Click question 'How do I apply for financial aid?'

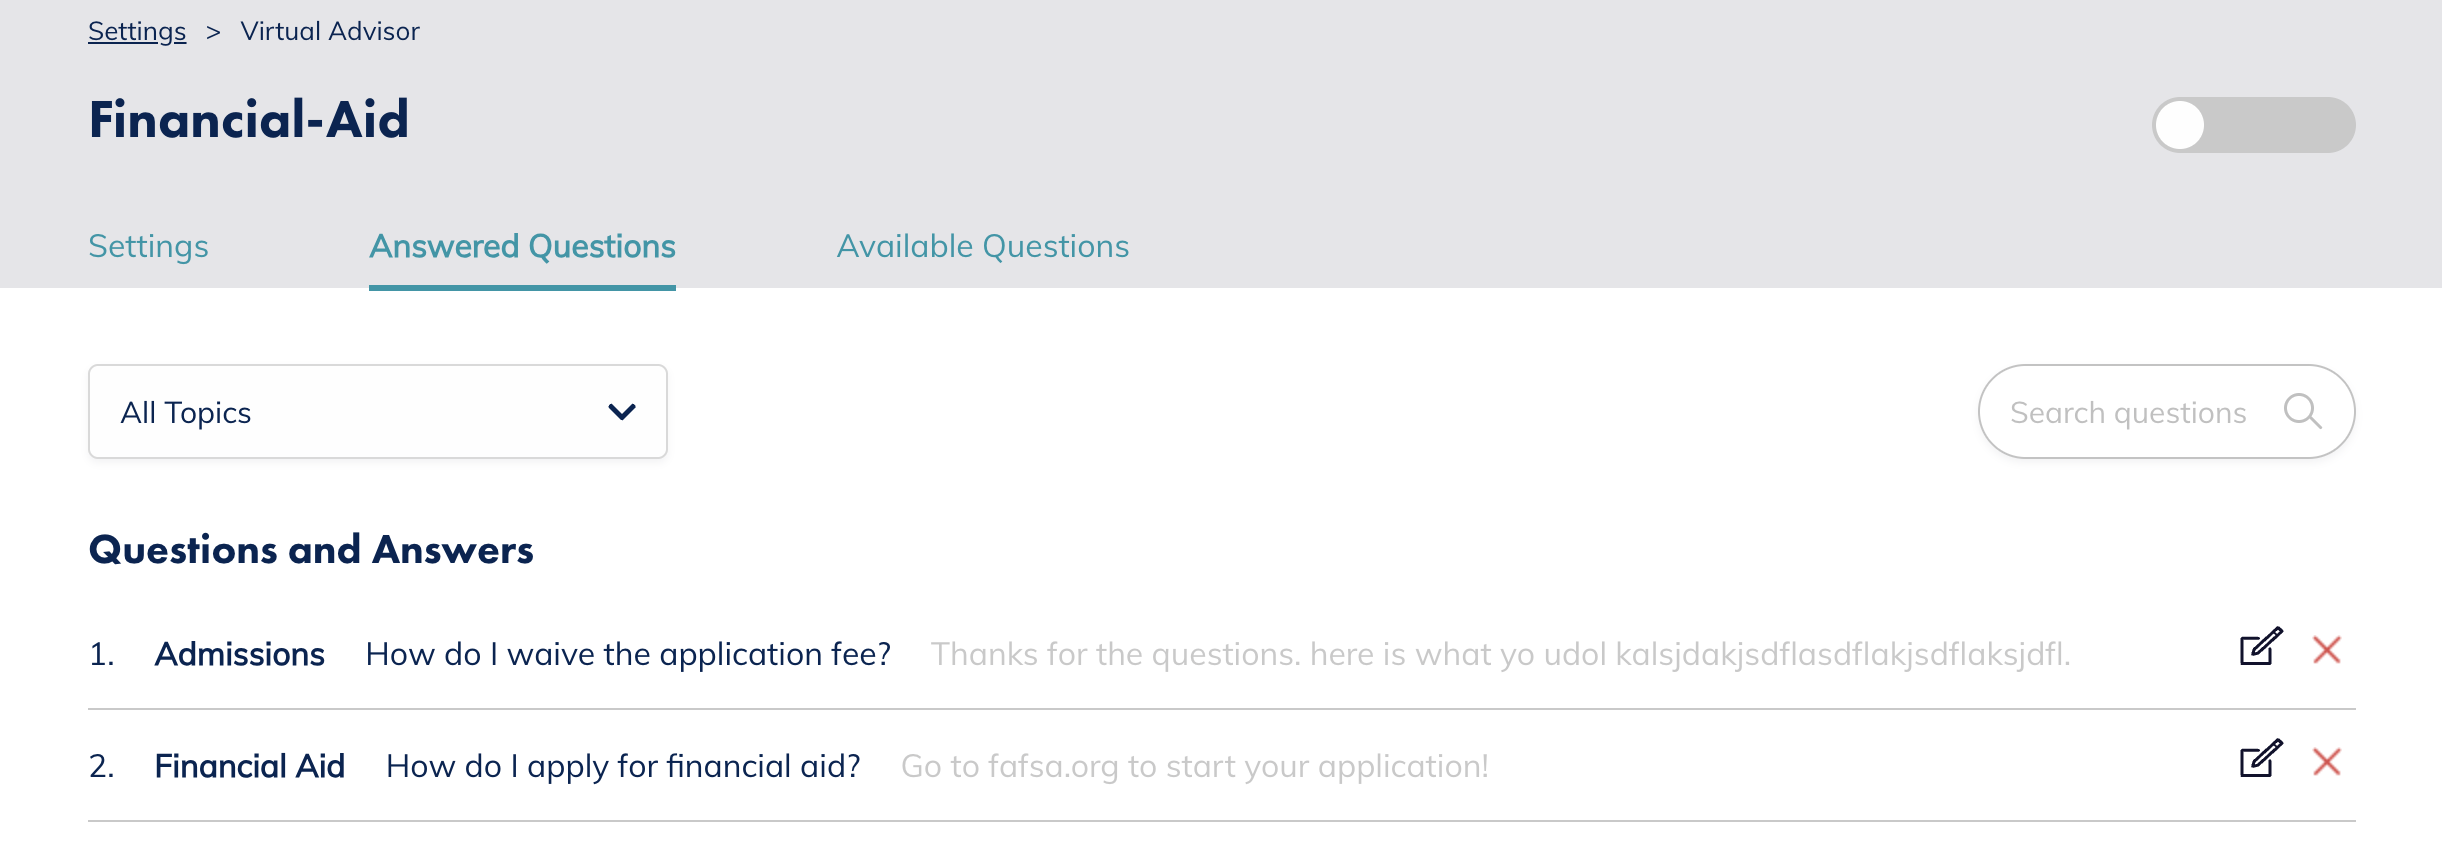click(x=622, y=765)
